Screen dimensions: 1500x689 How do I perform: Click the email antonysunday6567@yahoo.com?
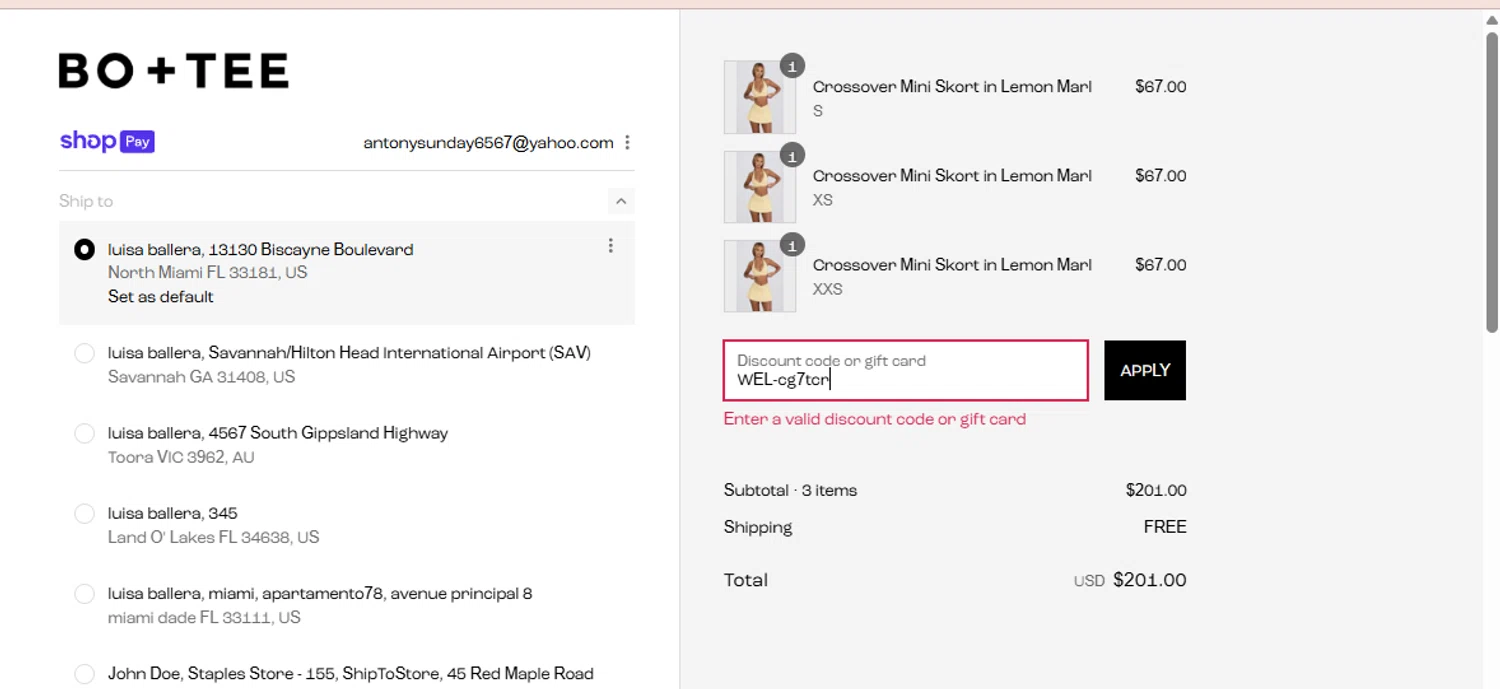pyautogui.click(x=488, y=143)
